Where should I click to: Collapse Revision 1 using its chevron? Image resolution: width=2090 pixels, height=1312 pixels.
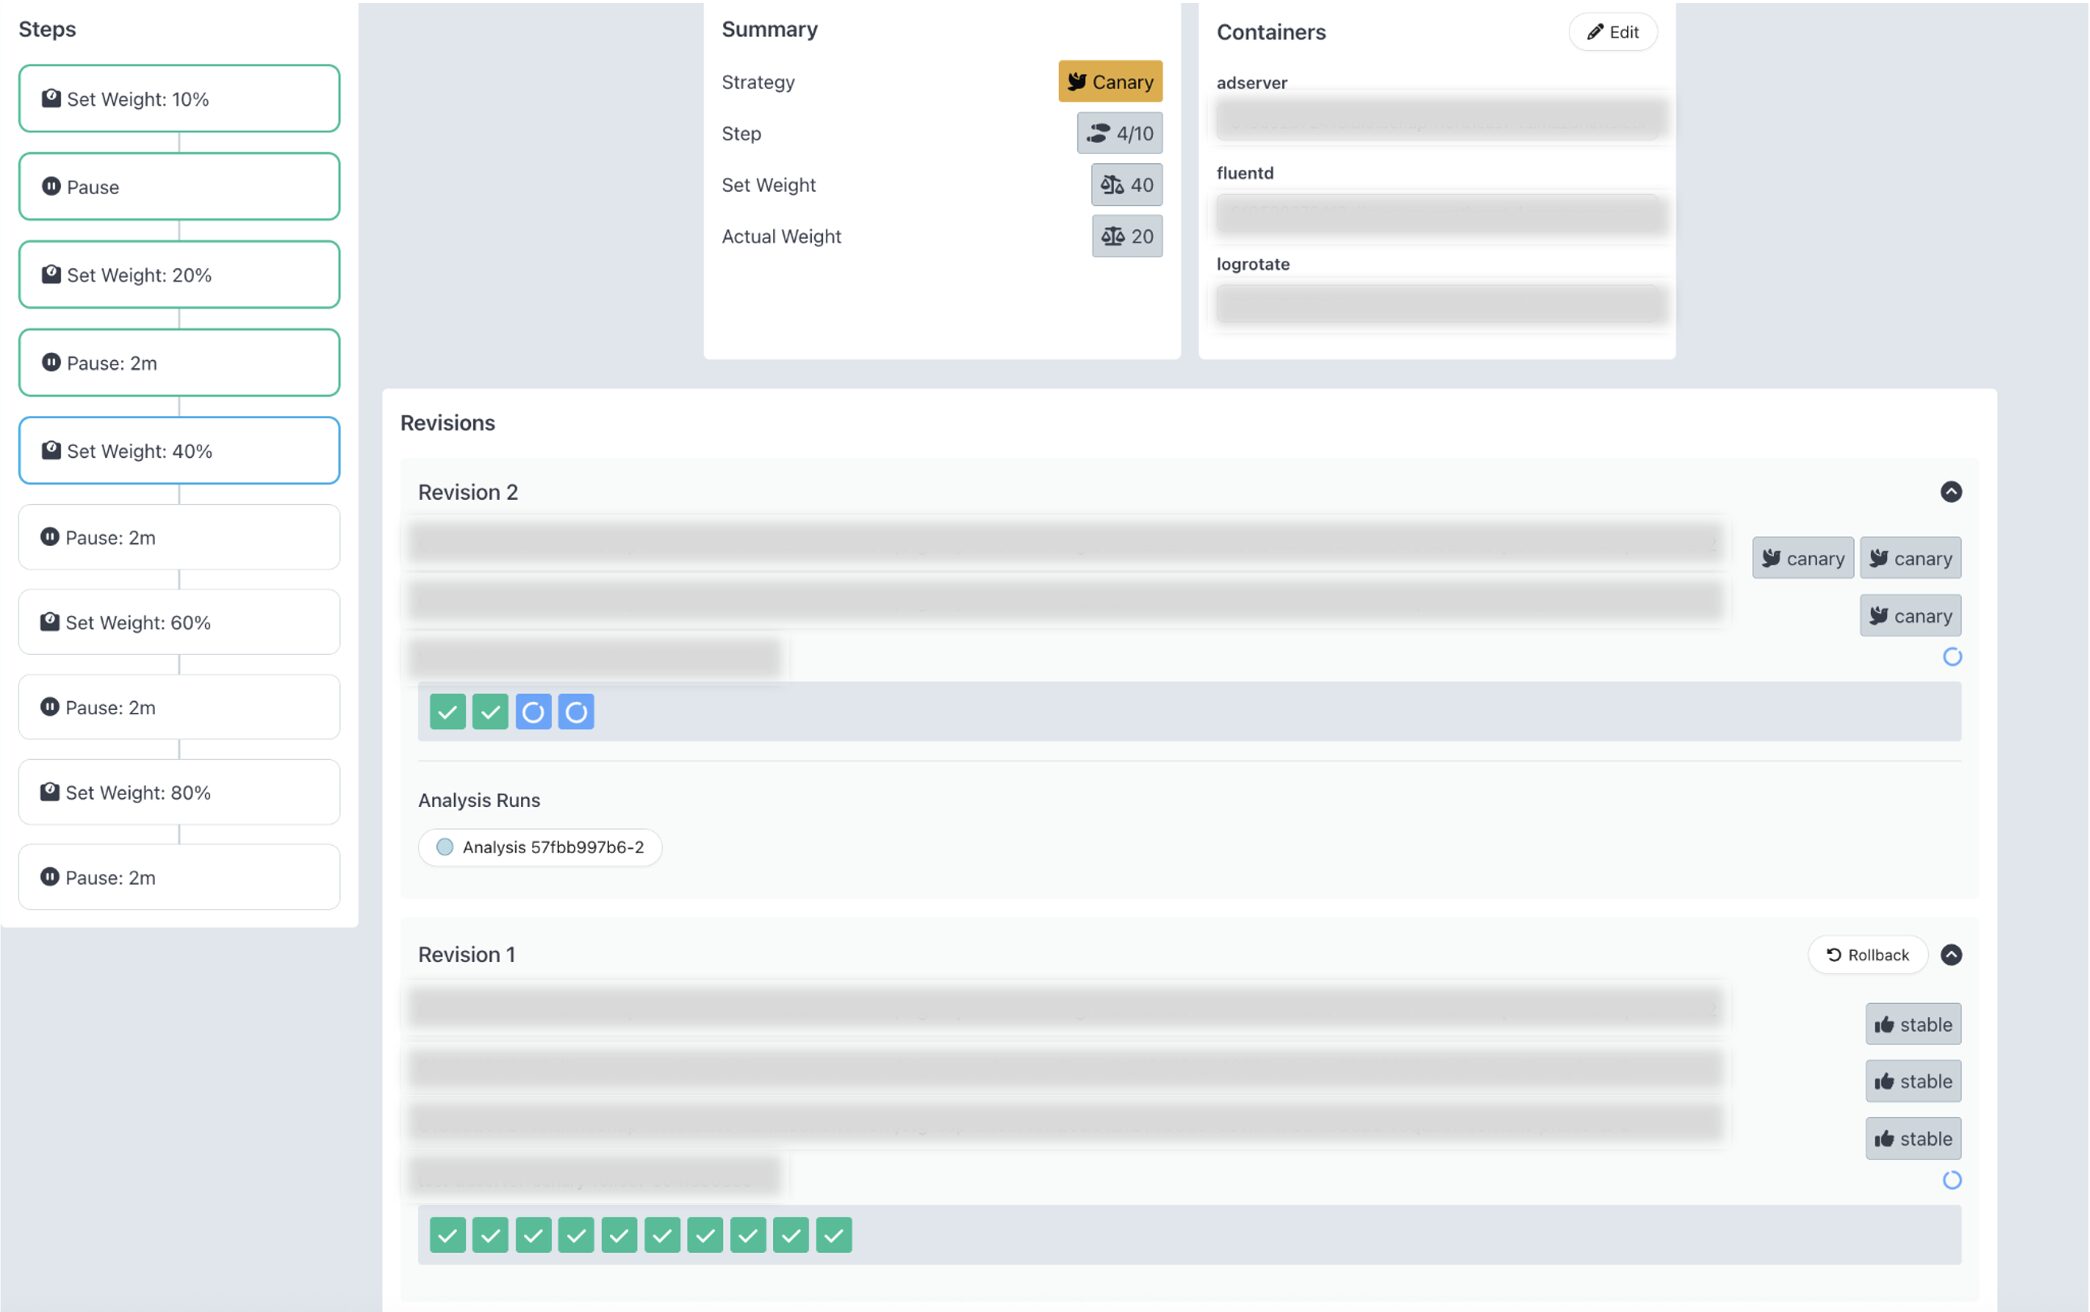[1952, 955]
